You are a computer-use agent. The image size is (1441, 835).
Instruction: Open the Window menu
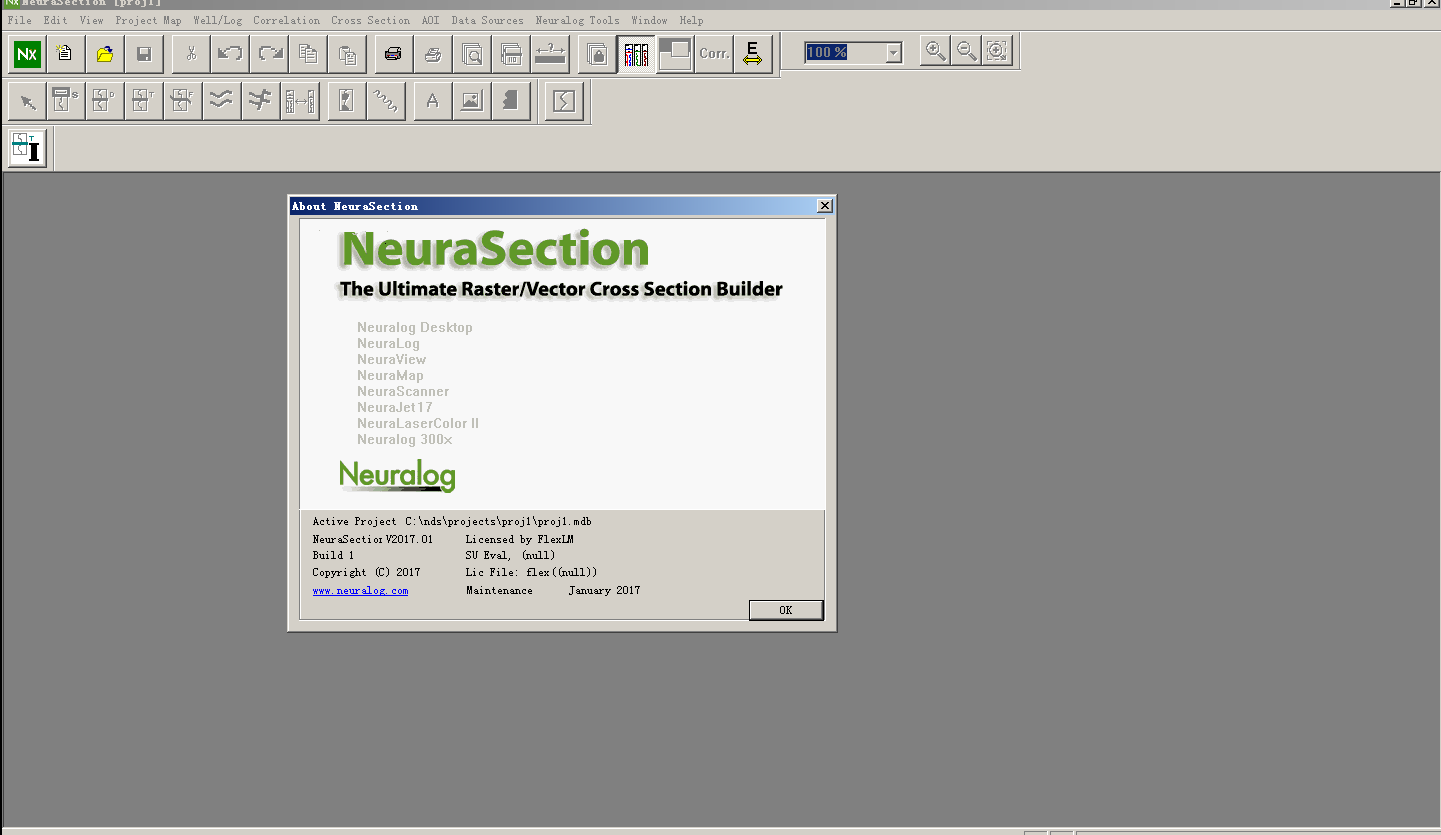tap(649, 20)
